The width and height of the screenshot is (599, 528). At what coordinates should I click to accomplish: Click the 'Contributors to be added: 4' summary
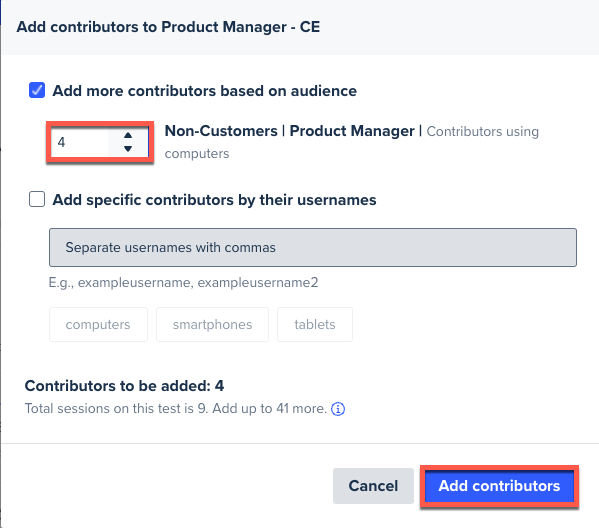click(x=124, y=386)
